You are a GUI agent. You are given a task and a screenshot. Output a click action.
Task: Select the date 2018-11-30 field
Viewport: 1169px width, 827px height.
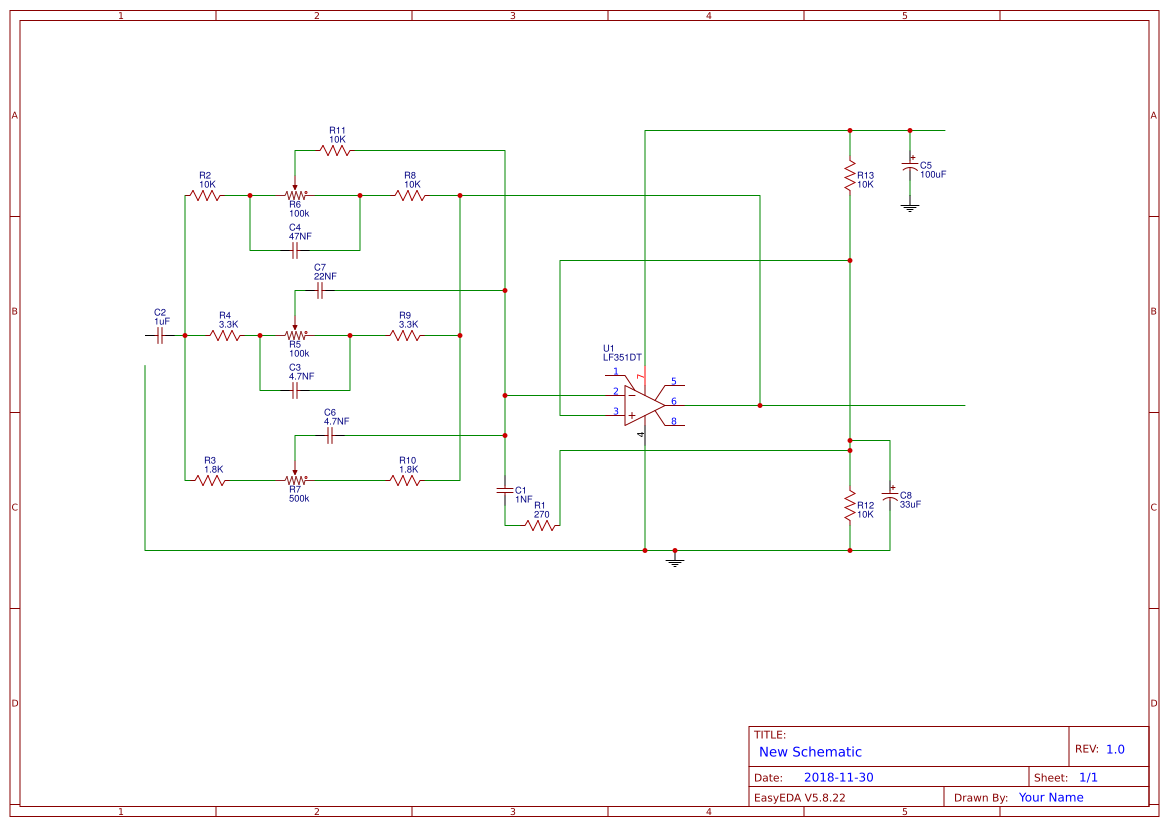tap(840, 776)
